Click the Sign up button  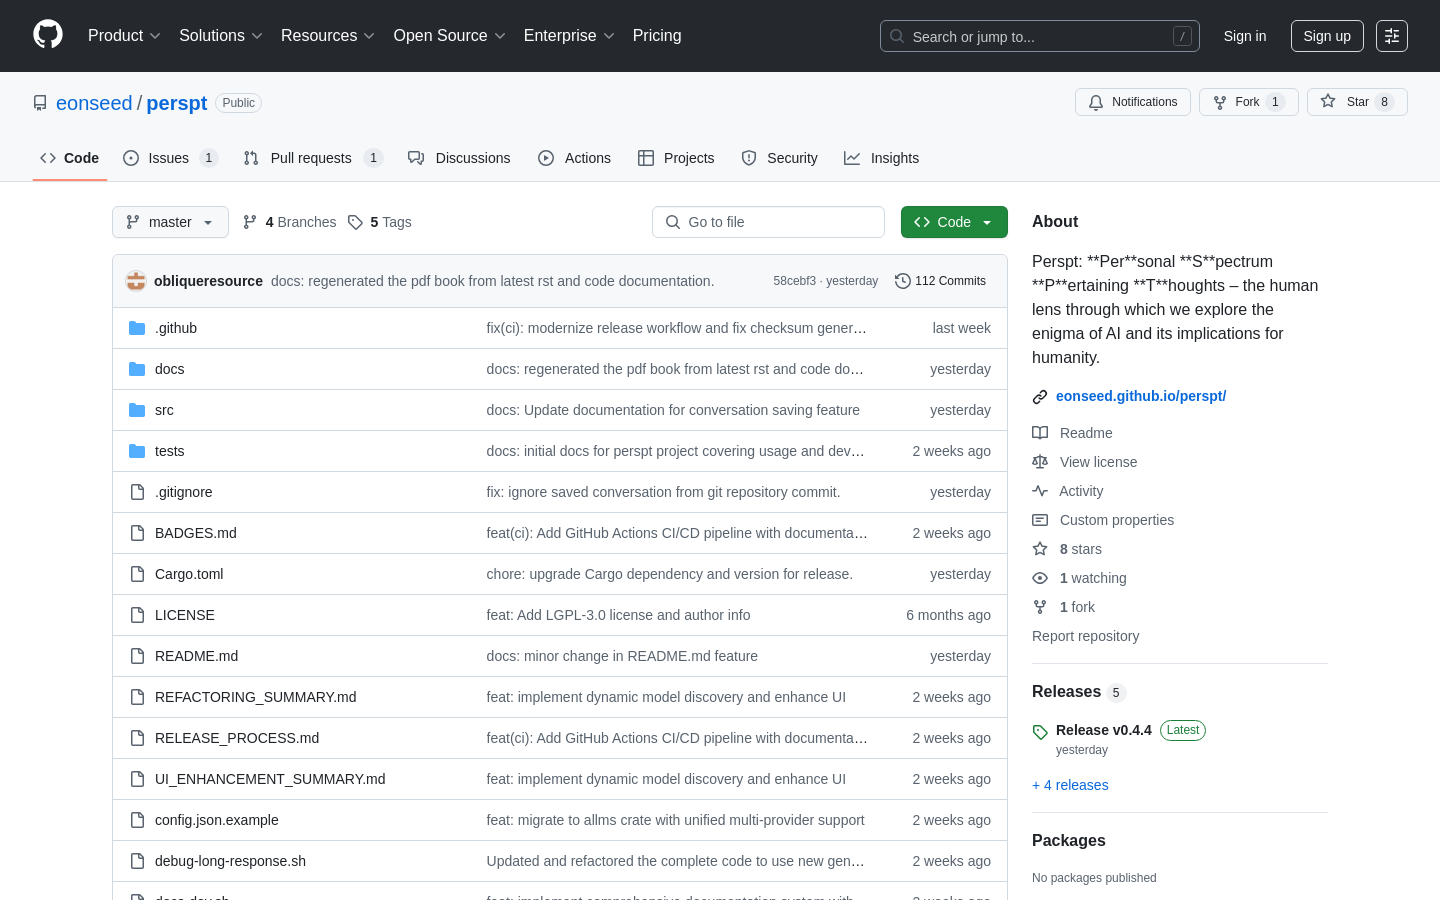1327,36
